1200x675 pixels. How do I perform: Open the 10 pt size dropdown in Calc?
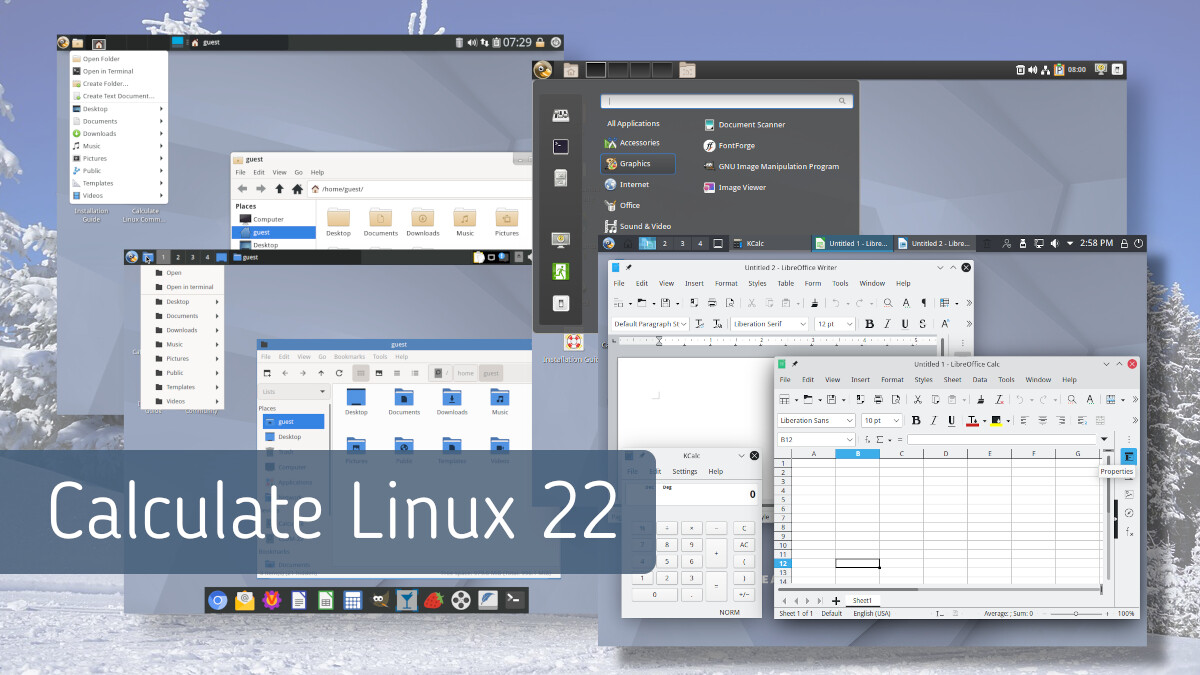(897, 421)
